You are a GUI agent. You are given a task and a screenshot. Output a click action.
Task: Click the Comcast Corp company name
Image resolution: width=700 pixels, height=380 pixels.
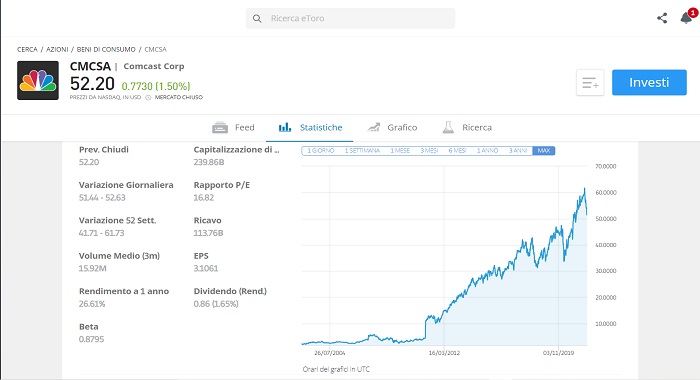coord(154,66)
